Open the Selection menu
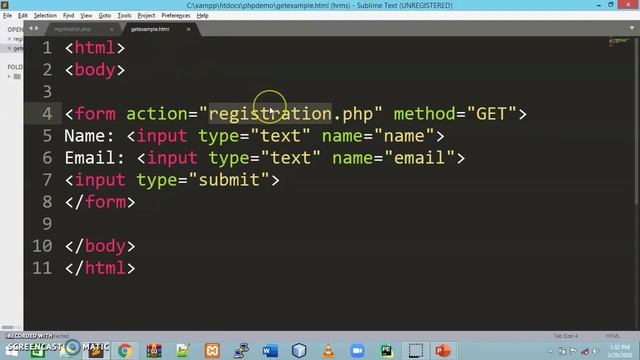The width and height of the screenshot is (640, 360). coord(45,16)
